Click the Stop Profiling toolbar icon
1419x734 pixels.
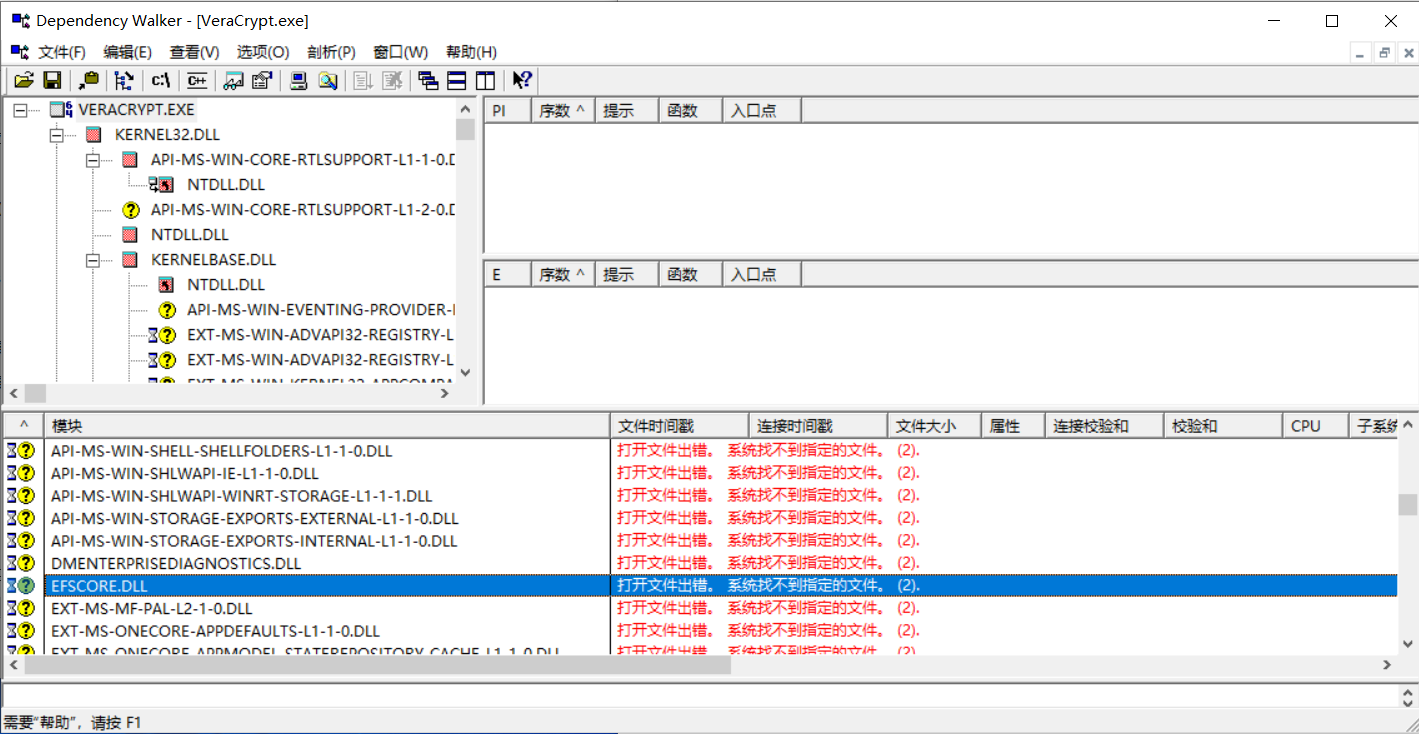393,81
